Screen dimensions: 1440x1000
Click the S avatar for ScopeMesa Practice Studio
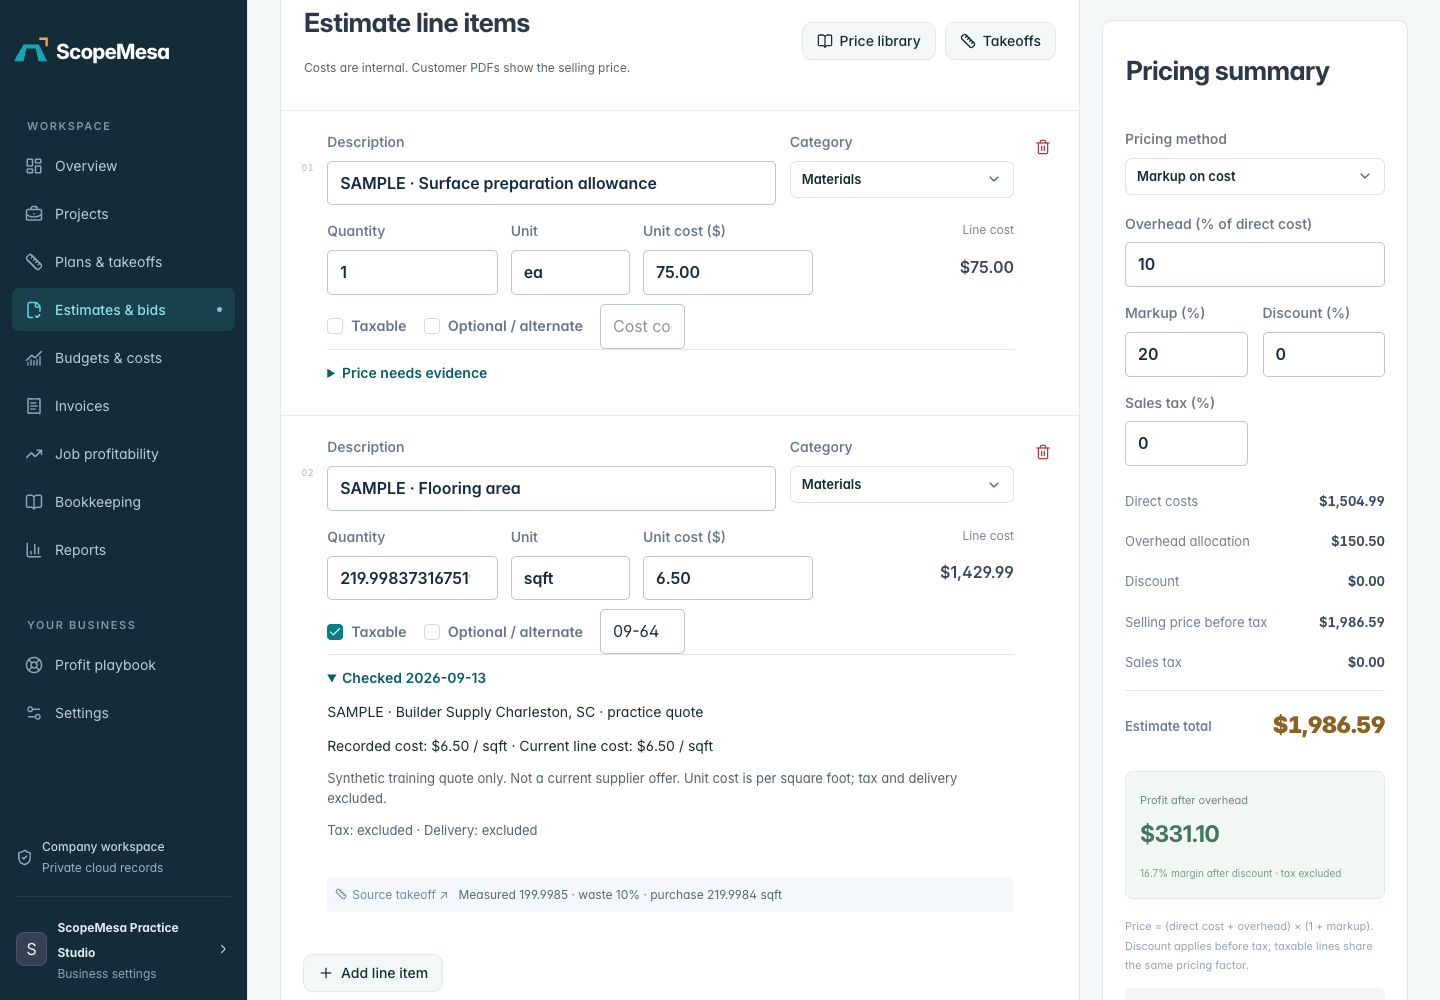coord(31,949)
